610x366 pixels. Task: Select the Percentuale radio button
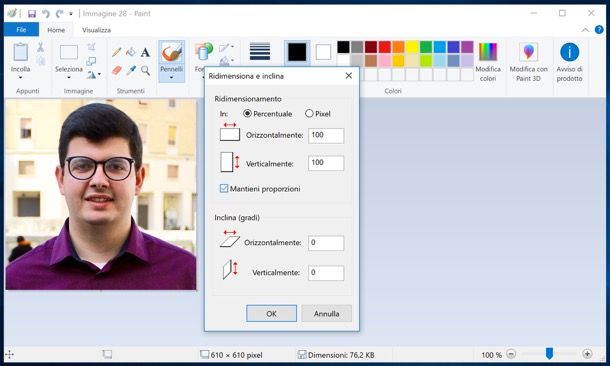(x=247, y=114)
